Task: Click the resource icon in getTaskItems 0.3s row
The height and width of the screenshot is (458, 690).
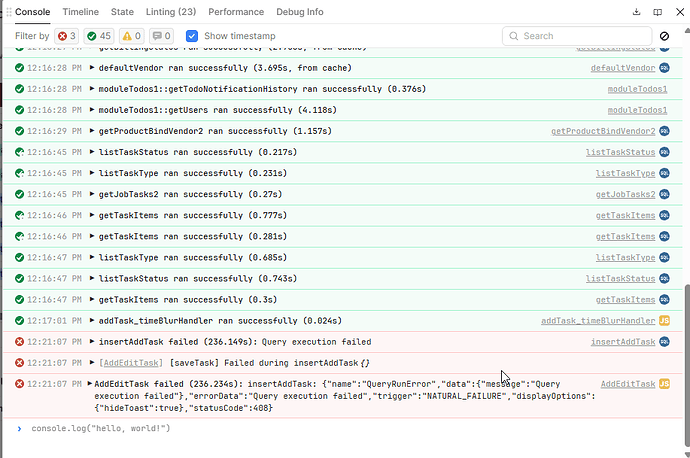Action: tap(664, 300)
